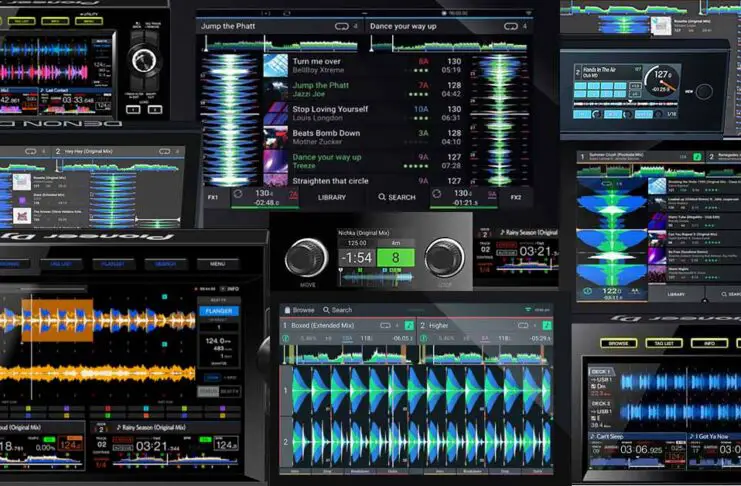Viewport: 741px width, 486px height.
Task: Click album art for Turn me over
Action: [276, 65]
